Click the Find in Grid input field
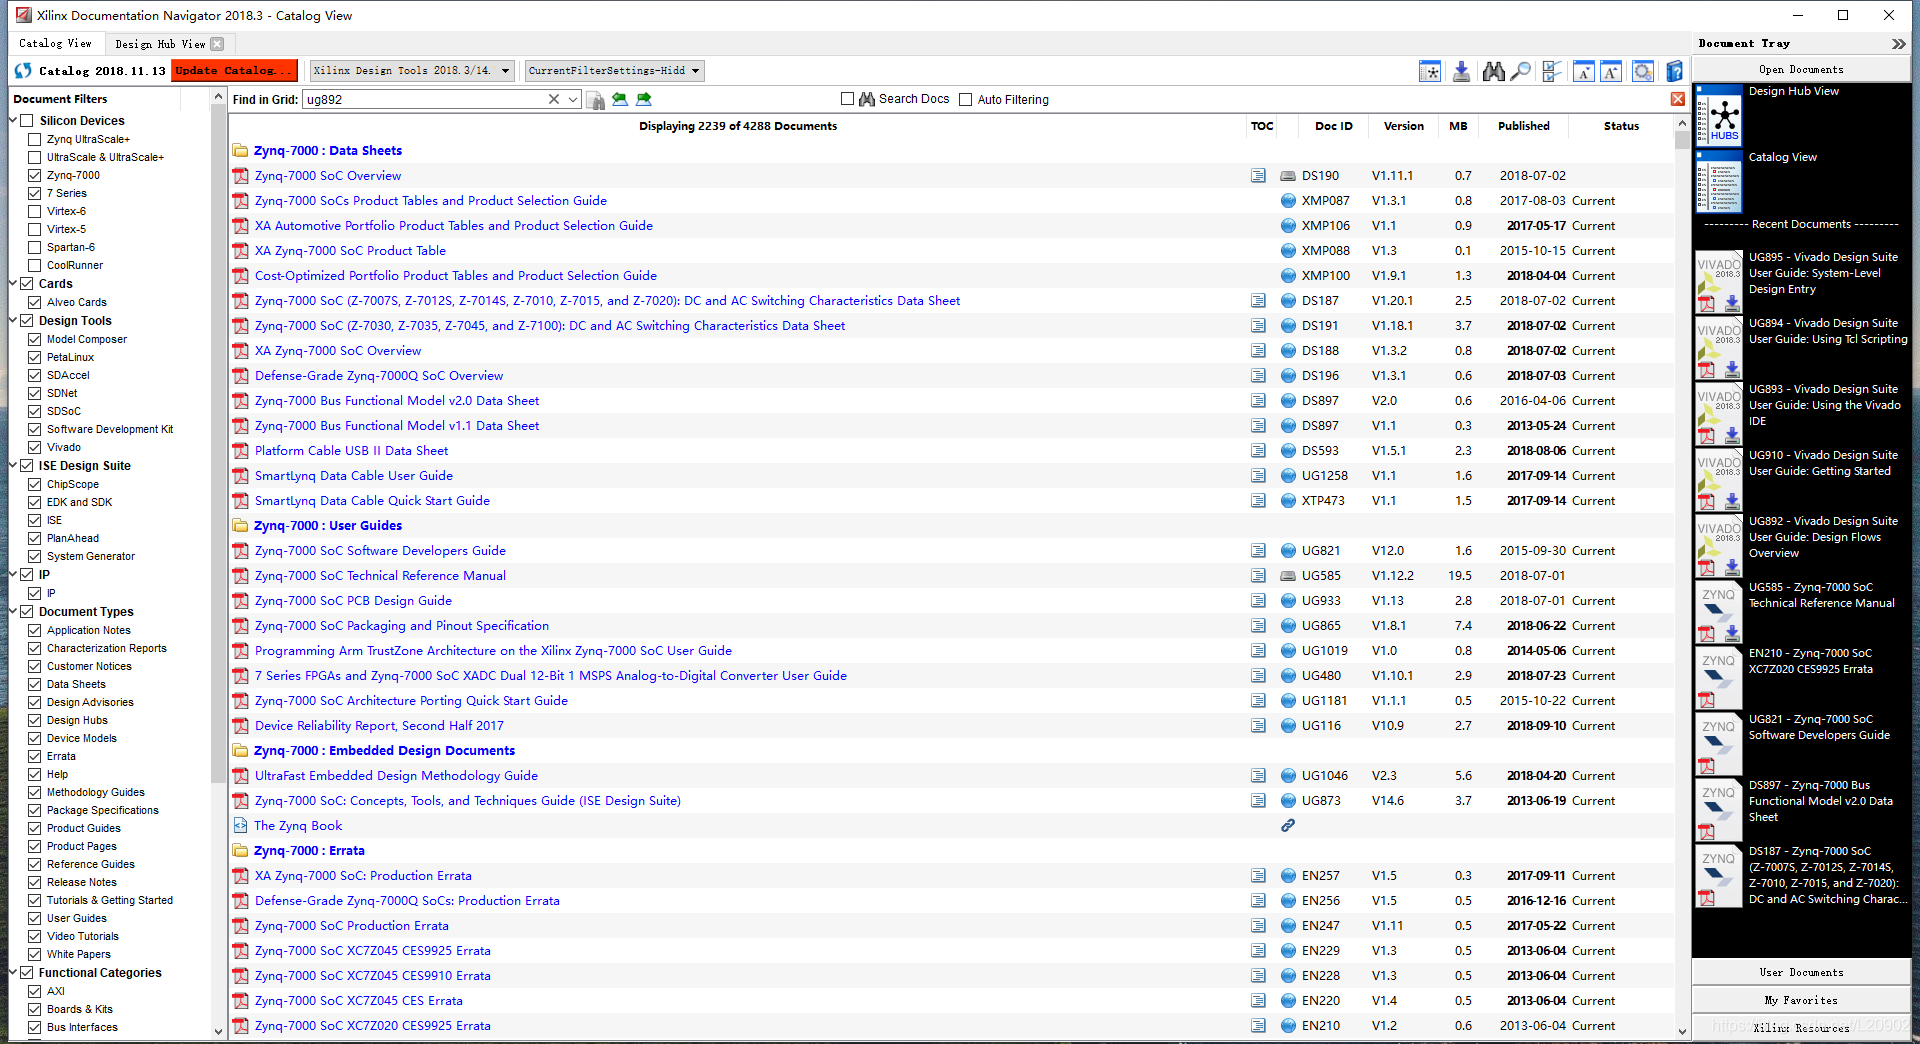This screenshot has height=1044, width=1920. pos(424,99)
